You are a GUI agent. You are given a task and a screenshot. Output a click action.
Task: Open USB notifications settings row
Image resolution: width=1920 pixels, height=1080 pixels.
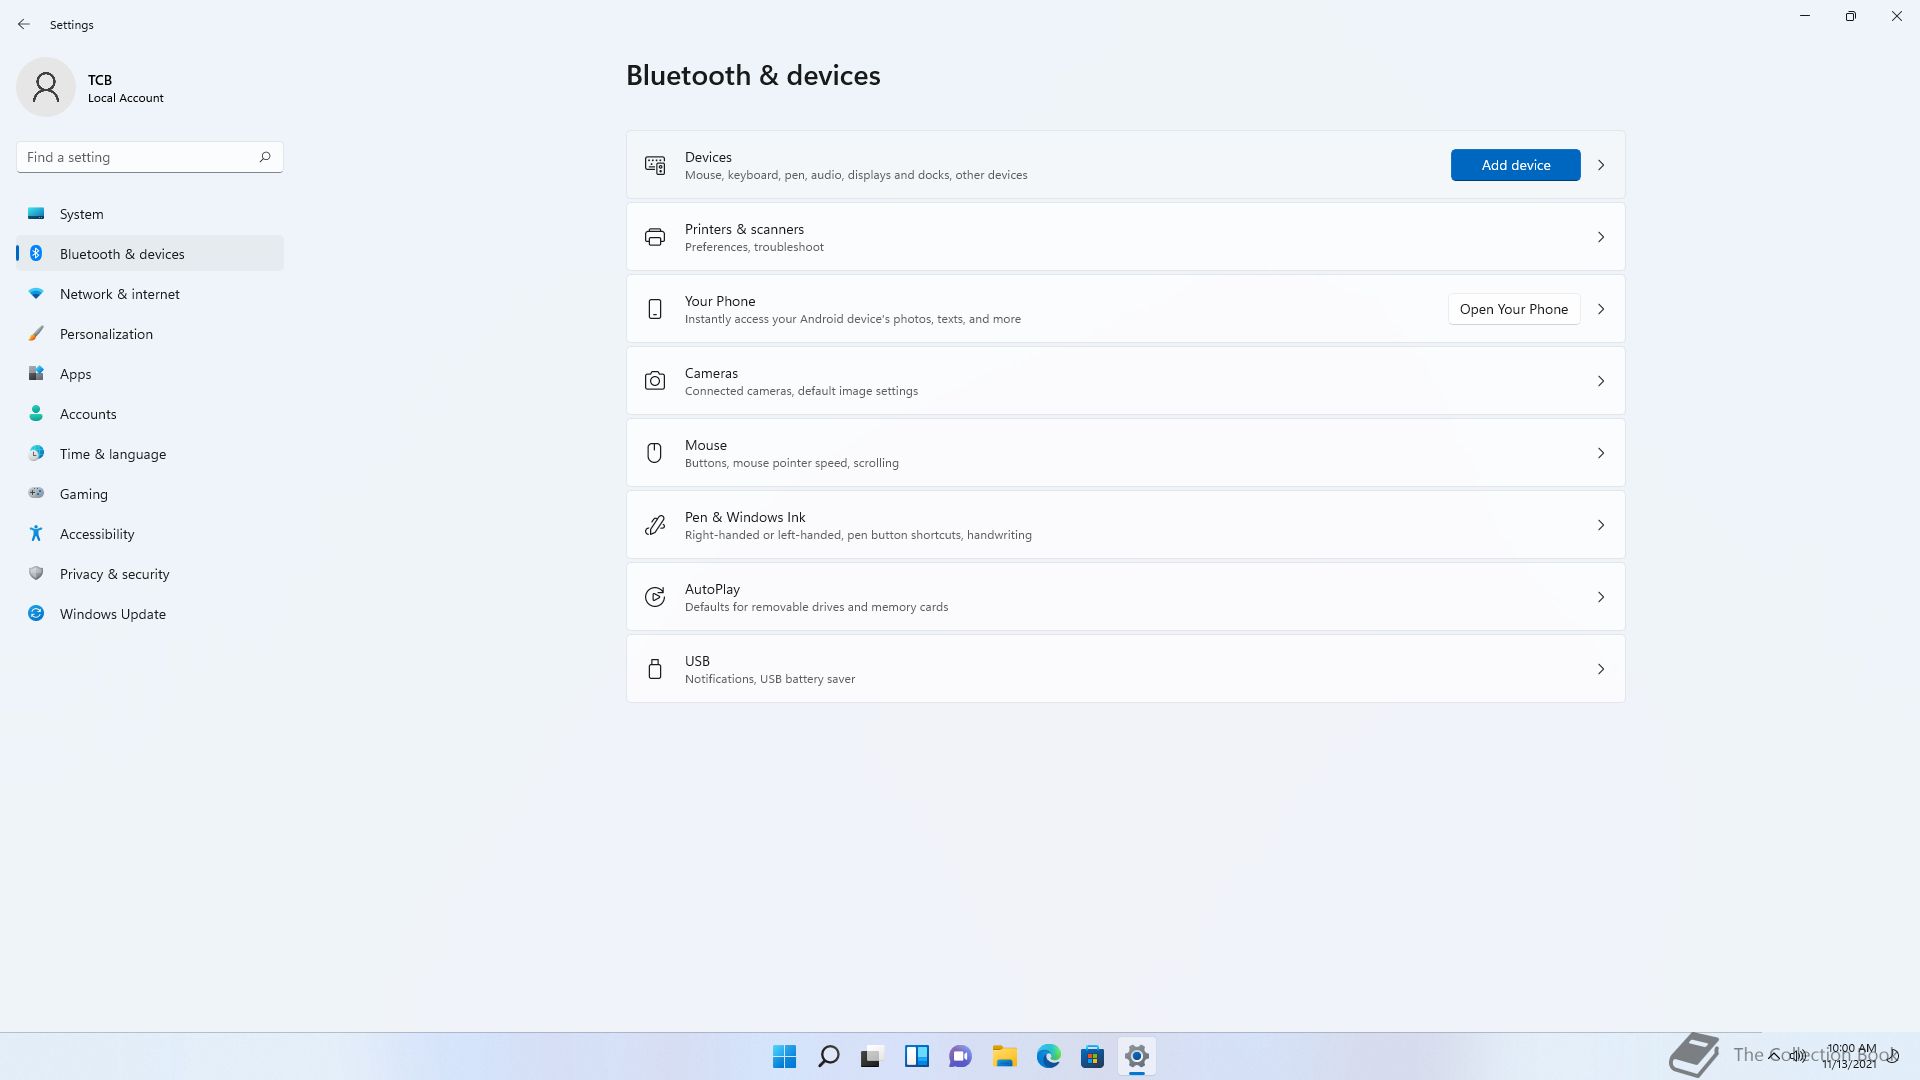pos(1125,669)
